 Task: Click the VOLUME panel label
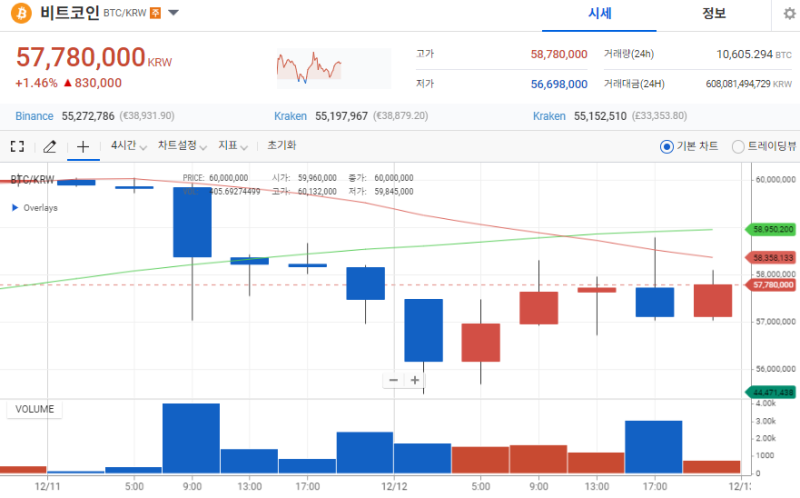[34, 409]
